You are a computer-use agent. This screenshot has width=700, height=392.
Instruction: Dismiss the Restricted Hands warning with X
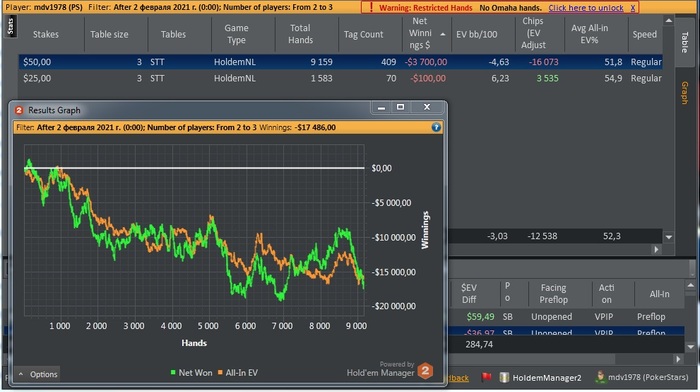[x=633, y=8]
